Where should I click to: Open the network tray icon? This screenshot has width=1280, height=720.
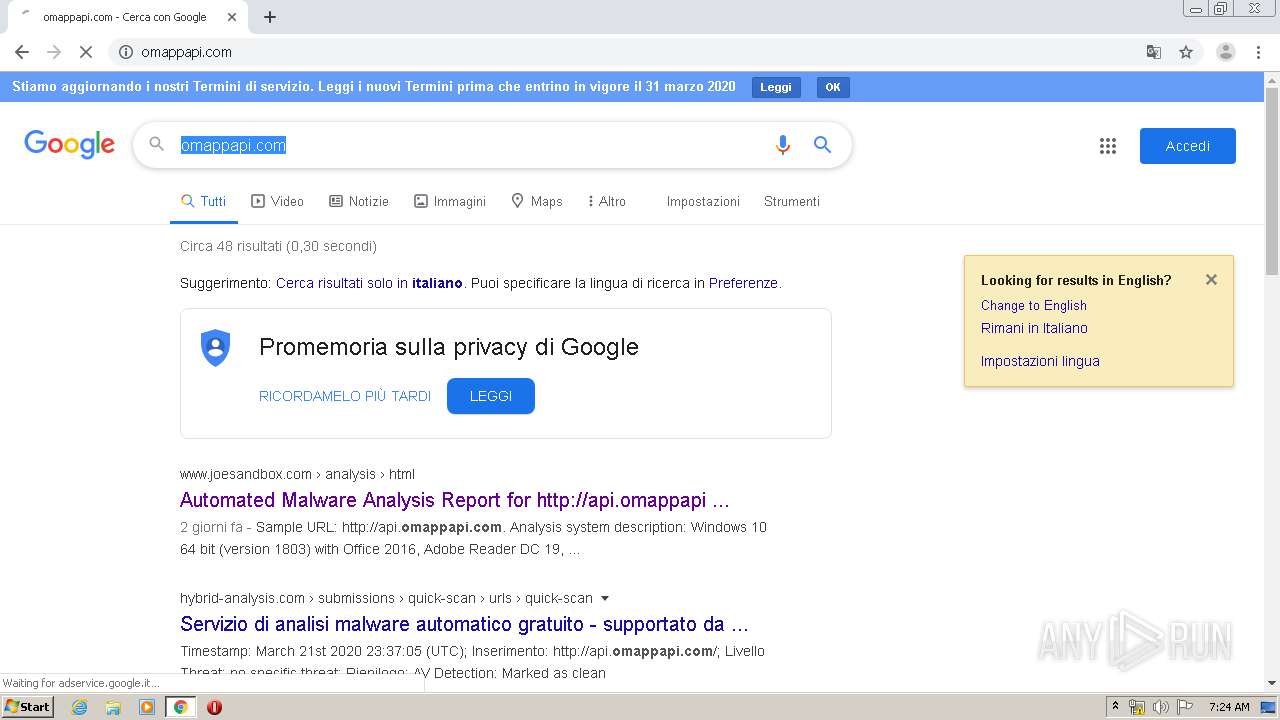pyautogui.click(x=1137, y=707)
